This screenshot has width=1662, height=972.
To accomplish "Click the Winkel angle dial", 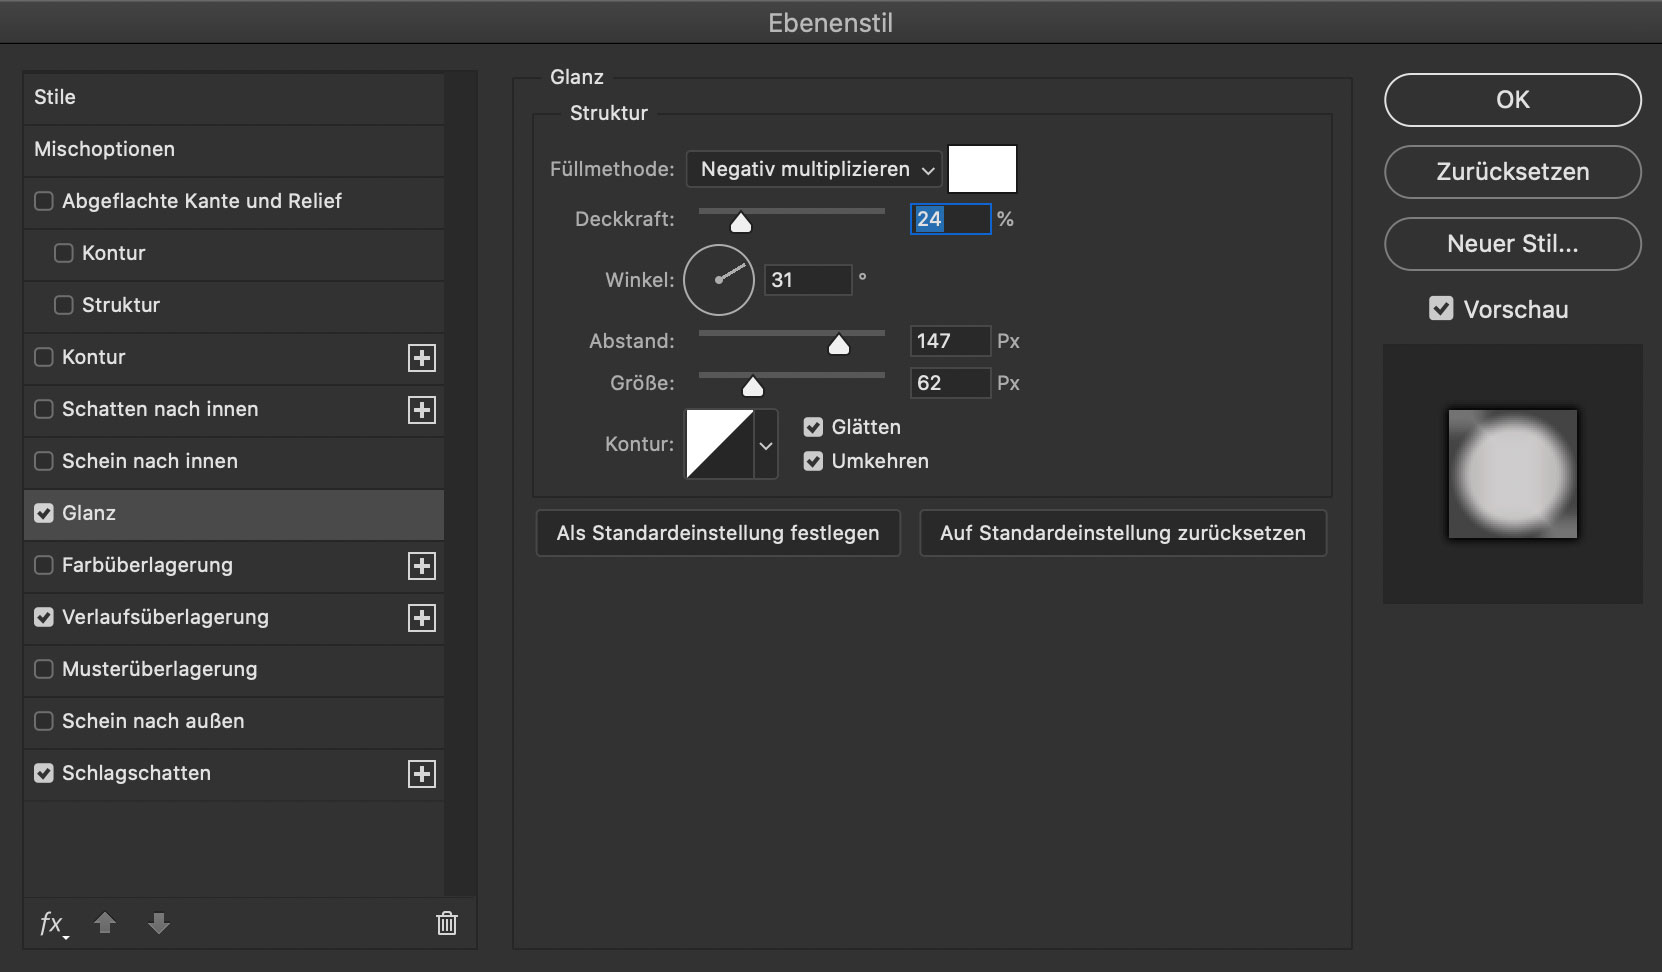I will coord(719,280).
